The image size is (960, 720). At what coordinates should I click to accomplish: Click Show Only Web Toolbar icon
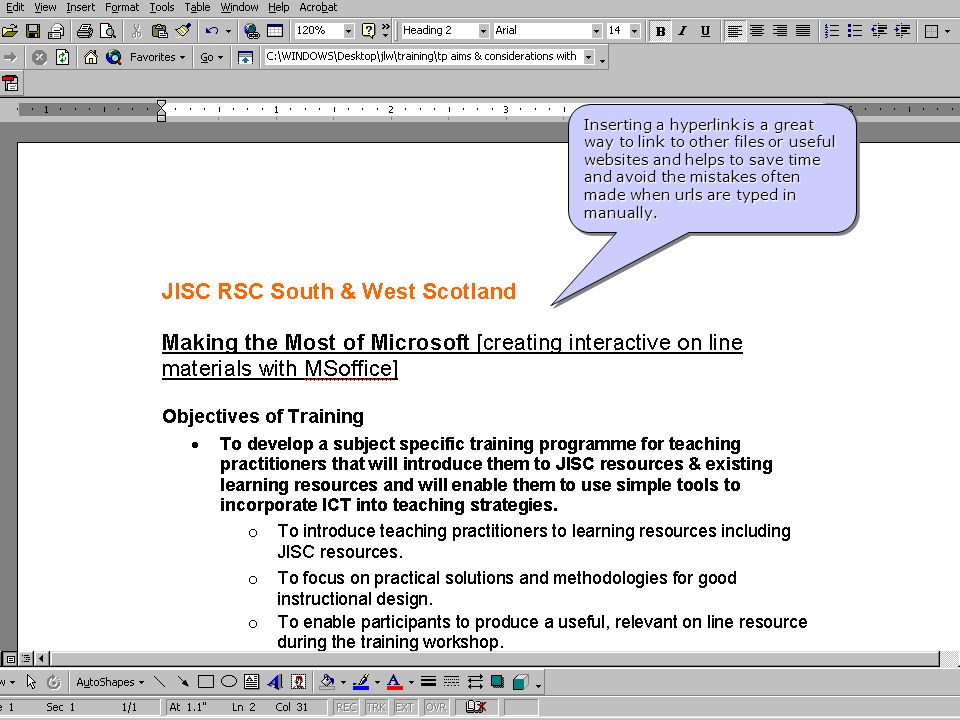pos(245,58)
